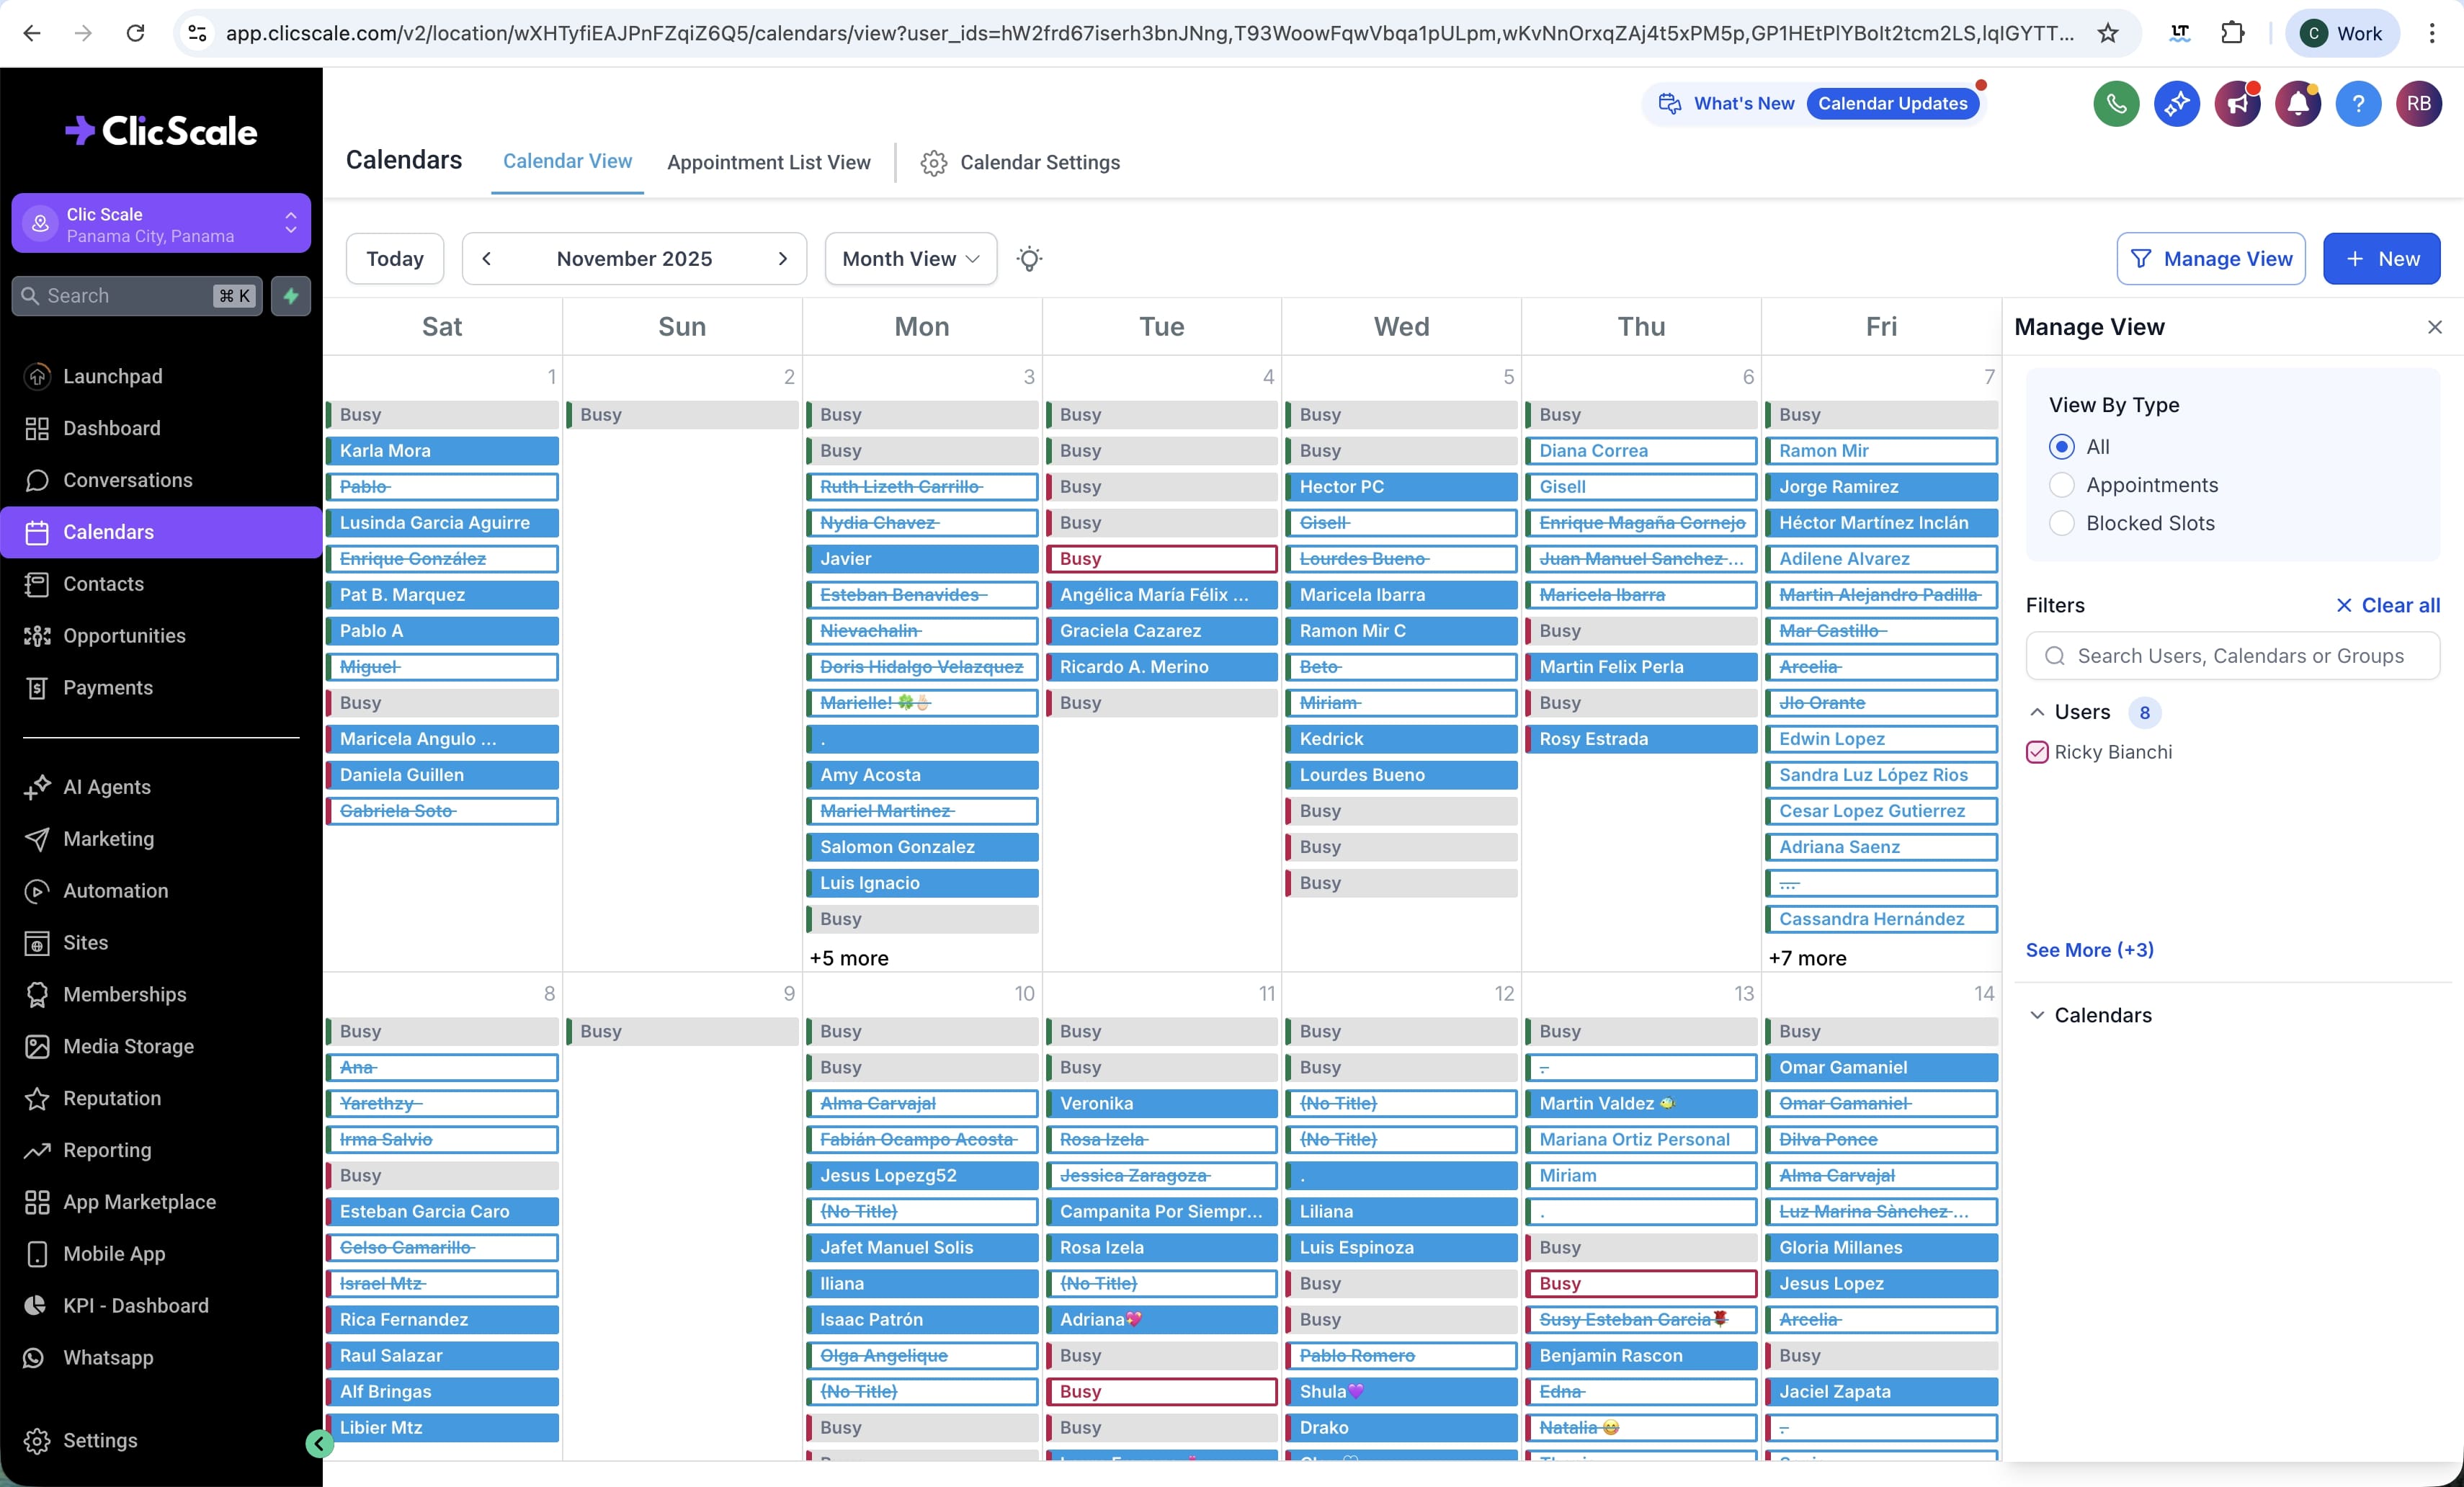Open the notifications bell icon

pyautogui.click(x=2298, y=104)
